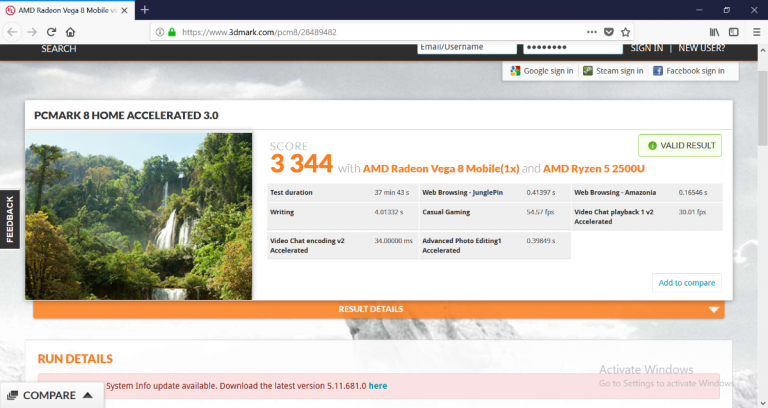Open a new browser tab
768x408 pixels.
(x=145, y=9)
